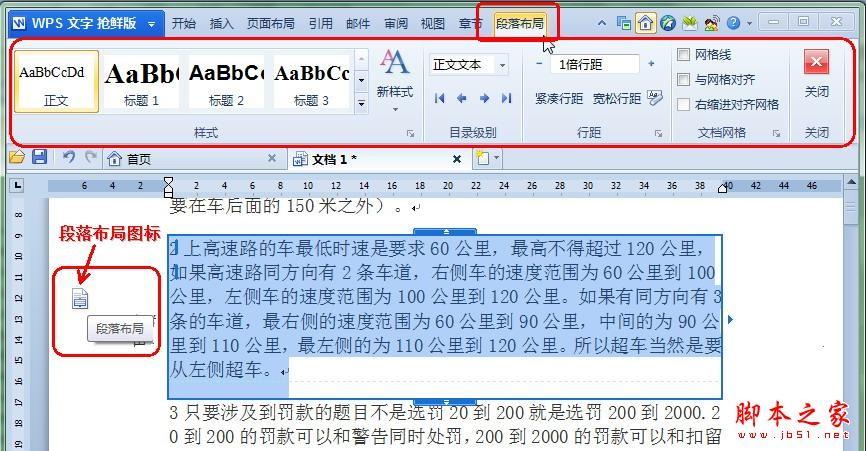Create a new document tab icon

(483, 159)
